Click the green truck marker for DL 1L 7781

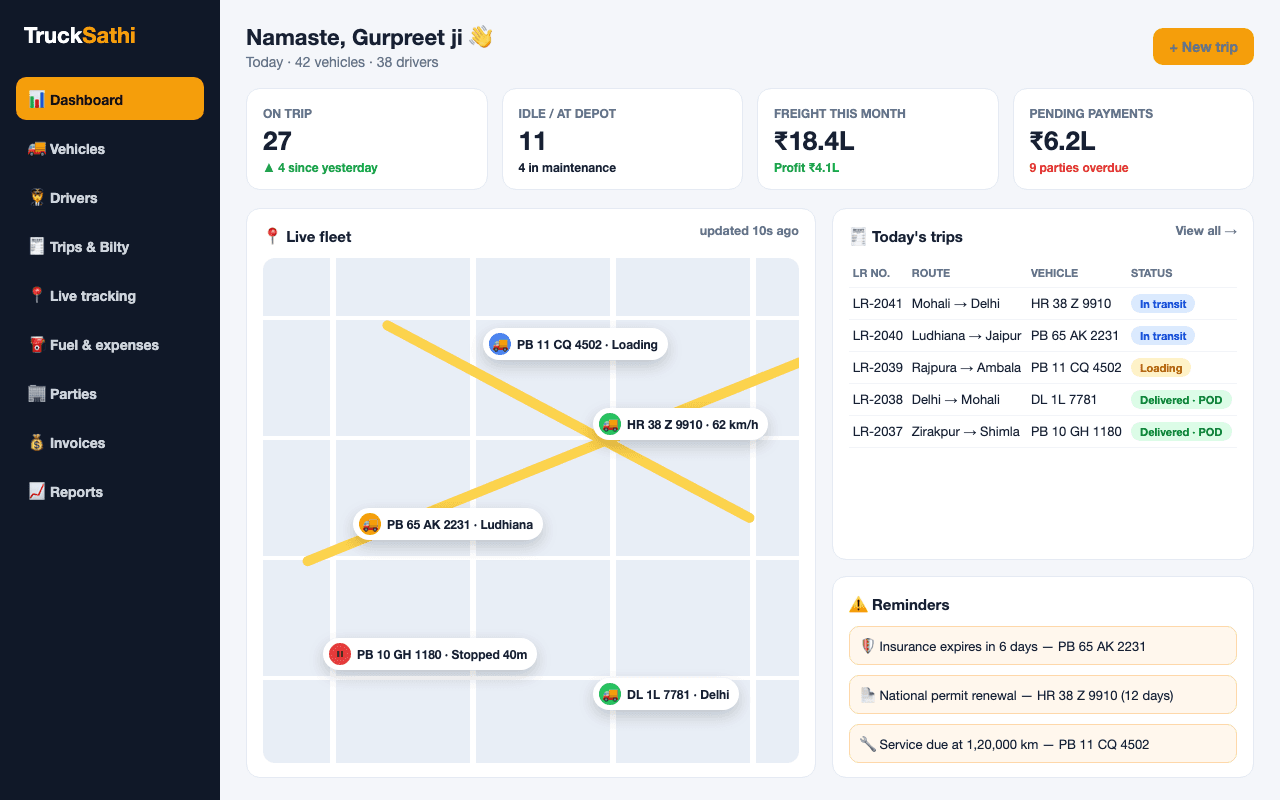(x=610, y=694)
